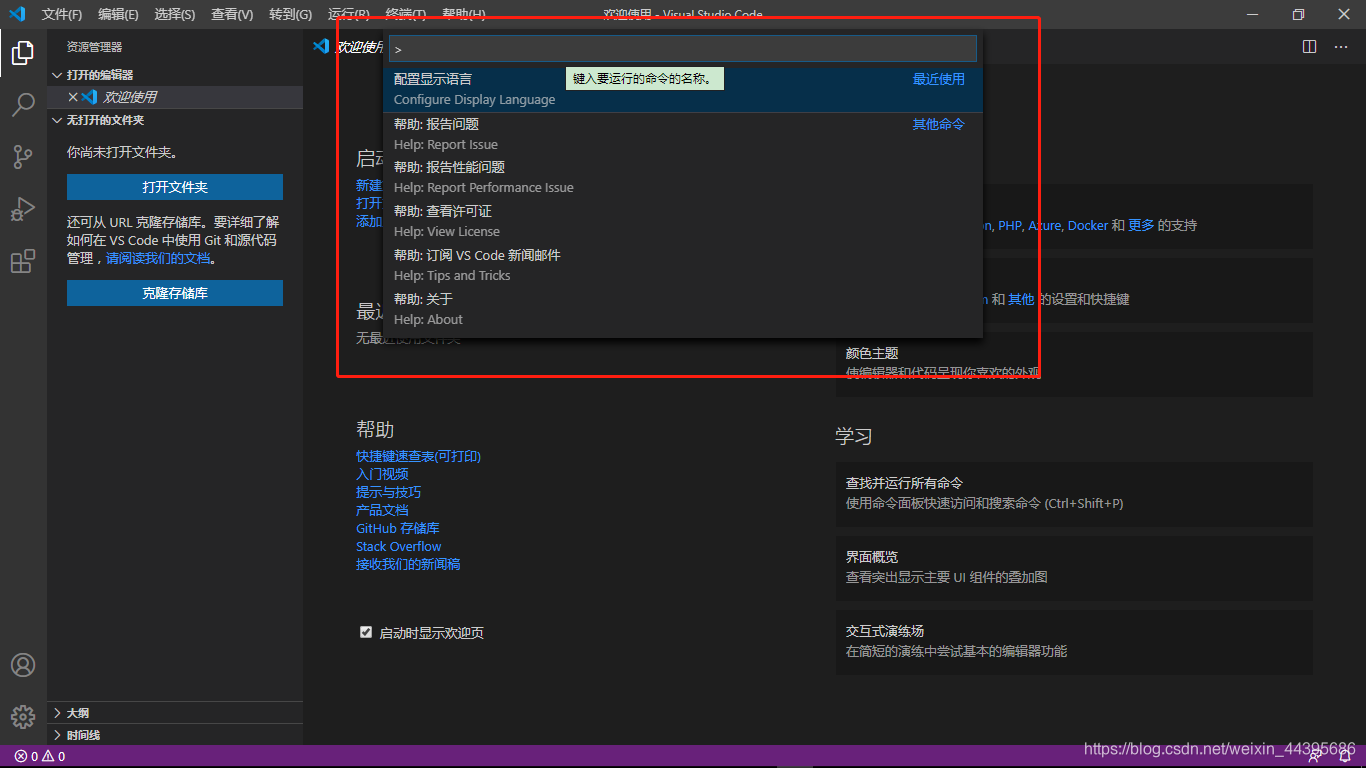
Task: Open the 文件(F) menu
Action: [62, 14]
